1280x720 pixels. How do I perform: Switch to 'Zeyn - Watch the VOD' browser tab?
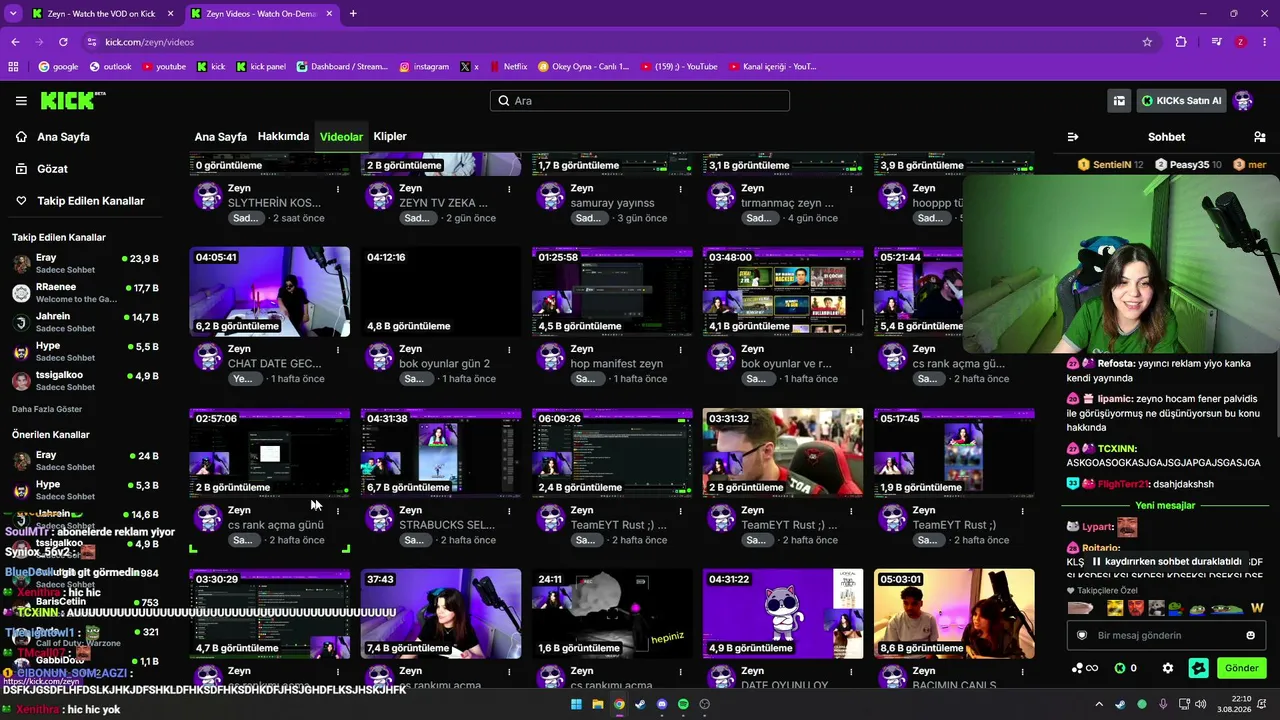point(103,14)
